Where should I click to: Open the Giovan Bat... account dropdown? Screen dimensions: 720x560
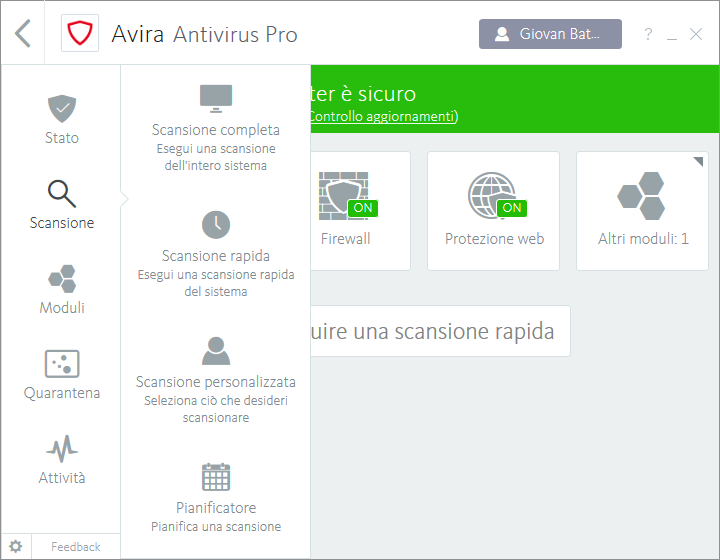tap(550, 34)
